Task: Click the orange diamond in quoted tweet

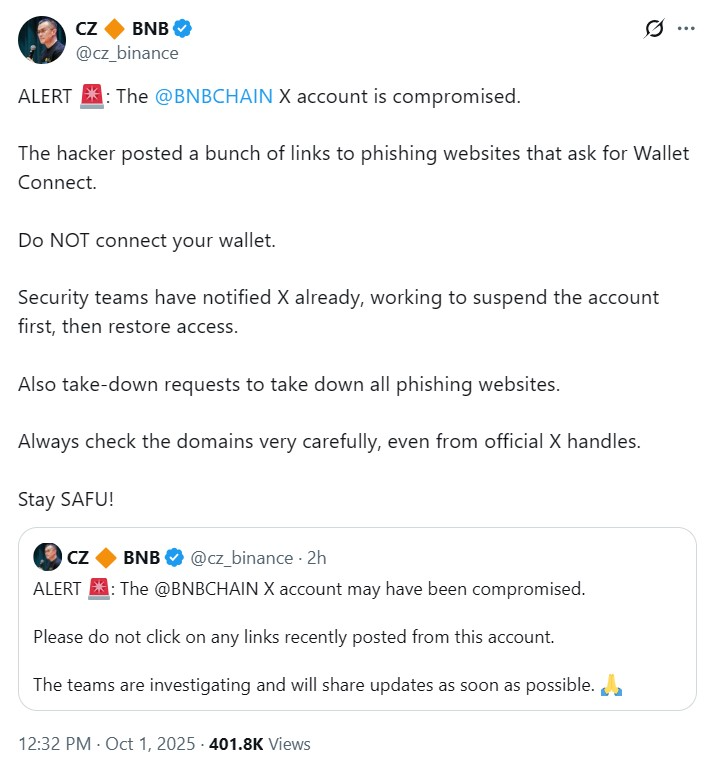Action: [106, 557]
